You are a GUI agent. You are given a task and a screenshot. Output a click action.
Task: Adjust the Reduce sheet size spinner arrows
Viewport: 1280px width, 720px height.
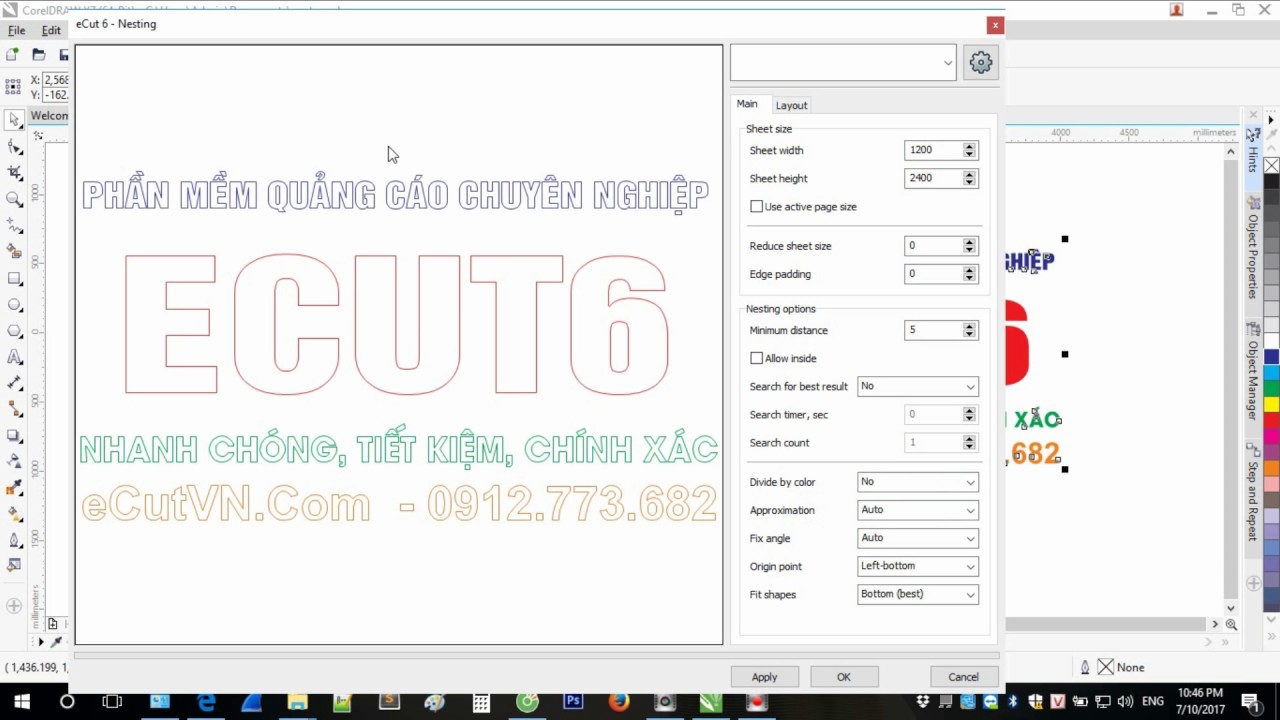pyautogui.click(x=969, y=246)
